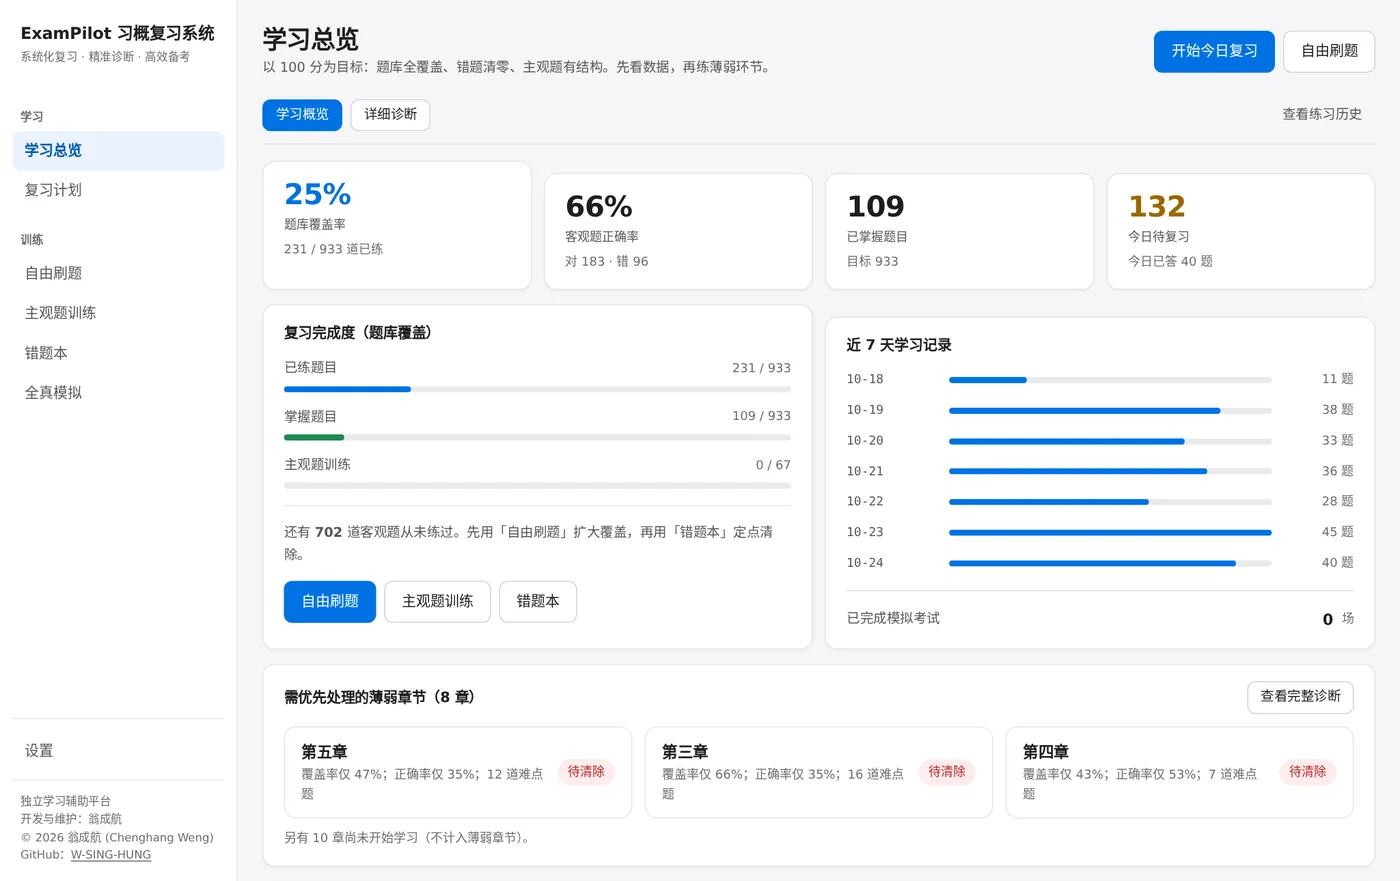1400x881 pixels.
Task: Click the ExamPilot 习概复习系统 title
Action: 118,33
